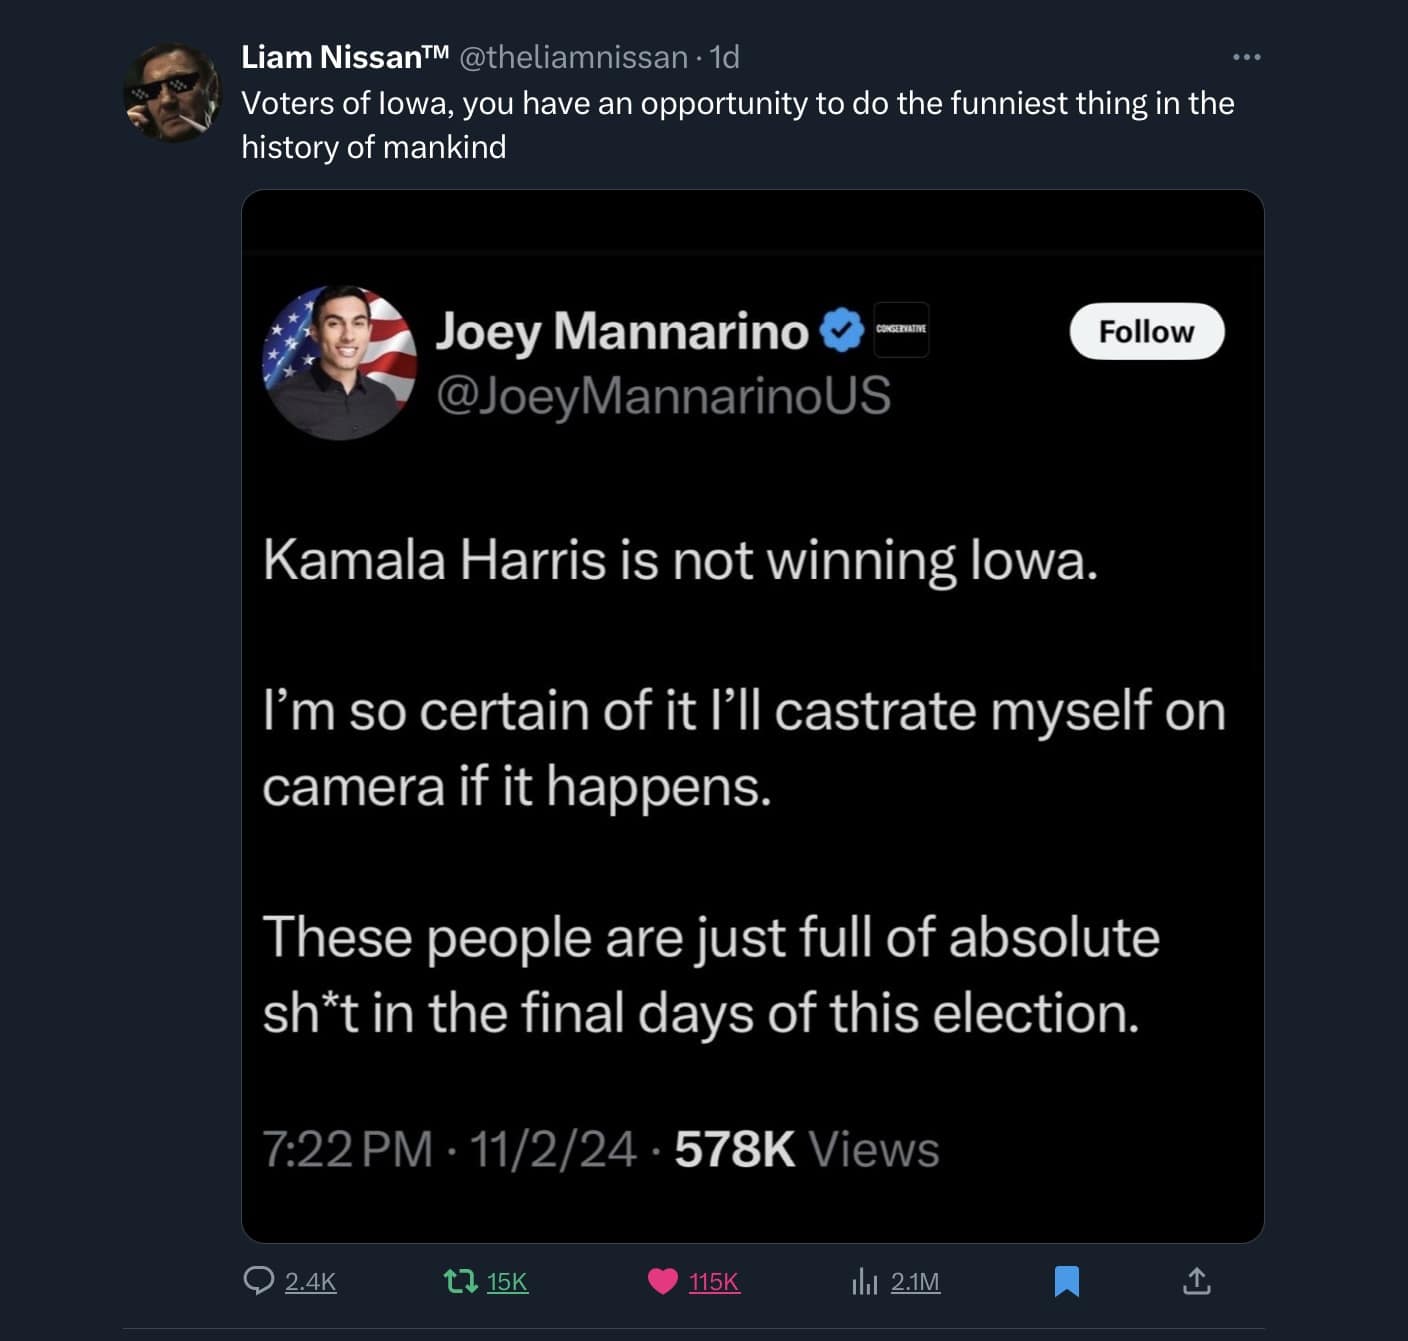
Task: Click the 15K reposts count
Action: [x=507, y=1282]
